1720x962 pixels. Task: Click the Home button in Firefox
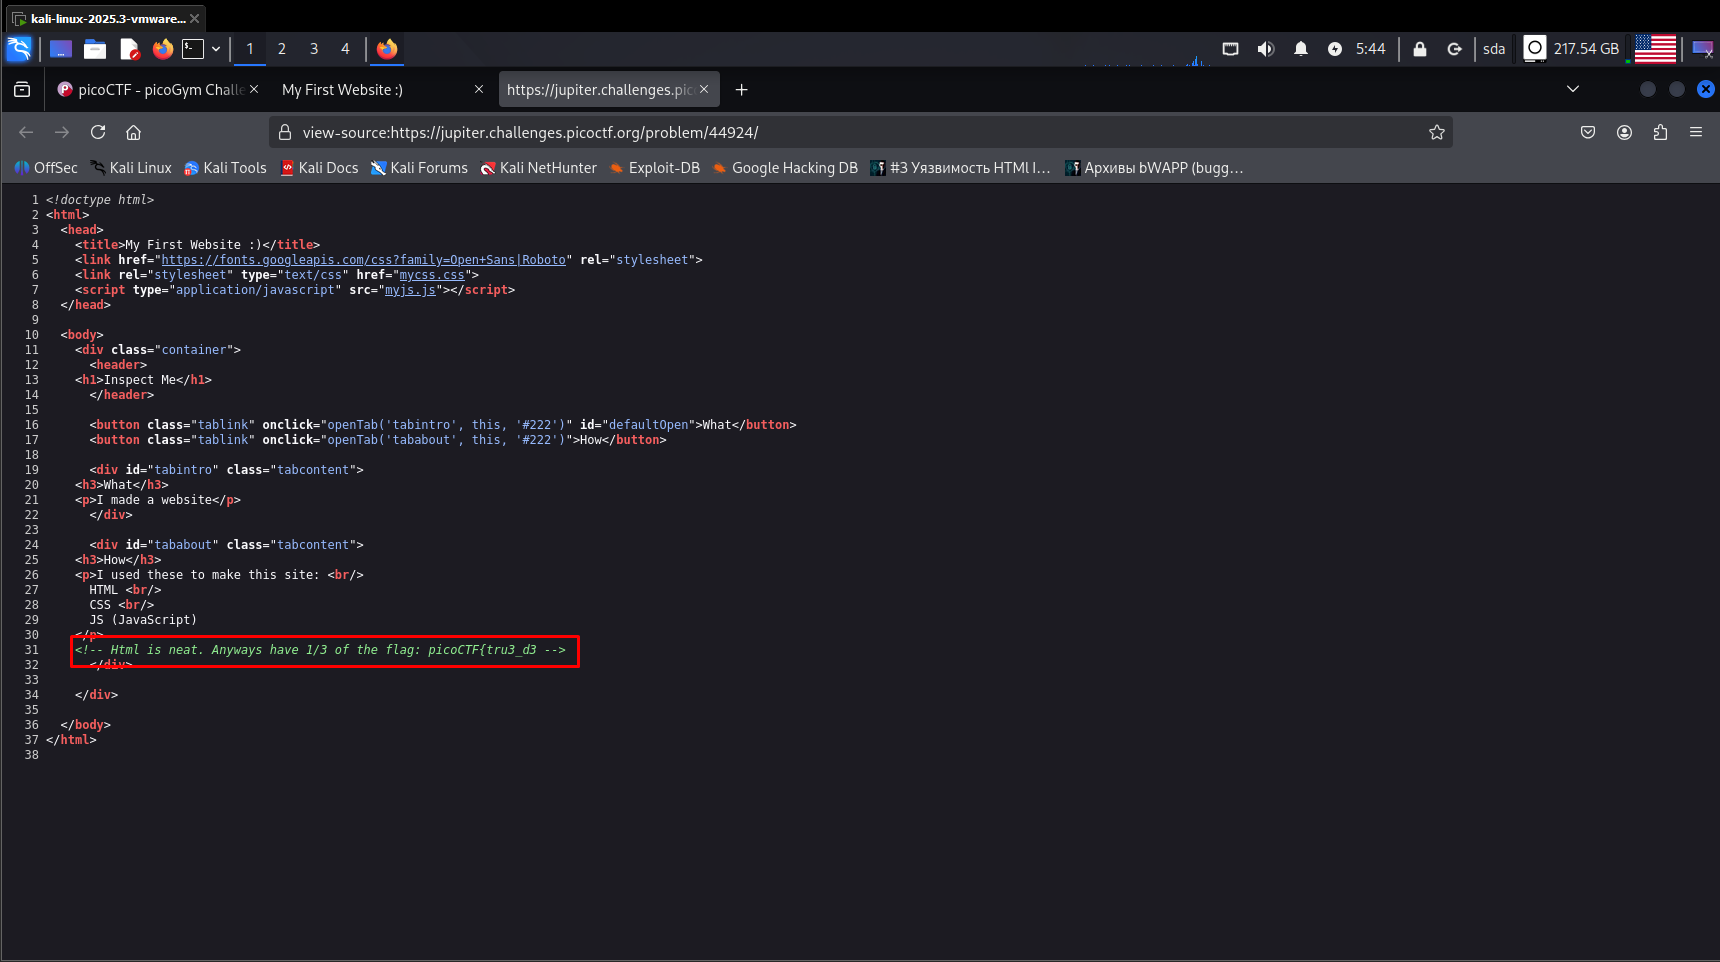click(x=133, y=132)
